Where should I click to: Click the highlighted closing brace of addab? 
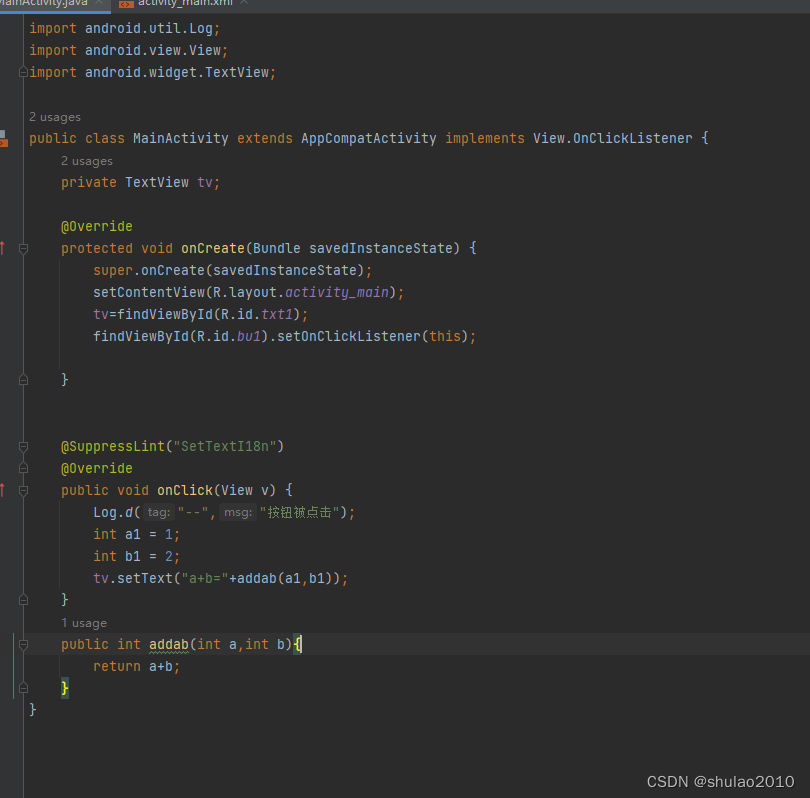coord(65,688)
